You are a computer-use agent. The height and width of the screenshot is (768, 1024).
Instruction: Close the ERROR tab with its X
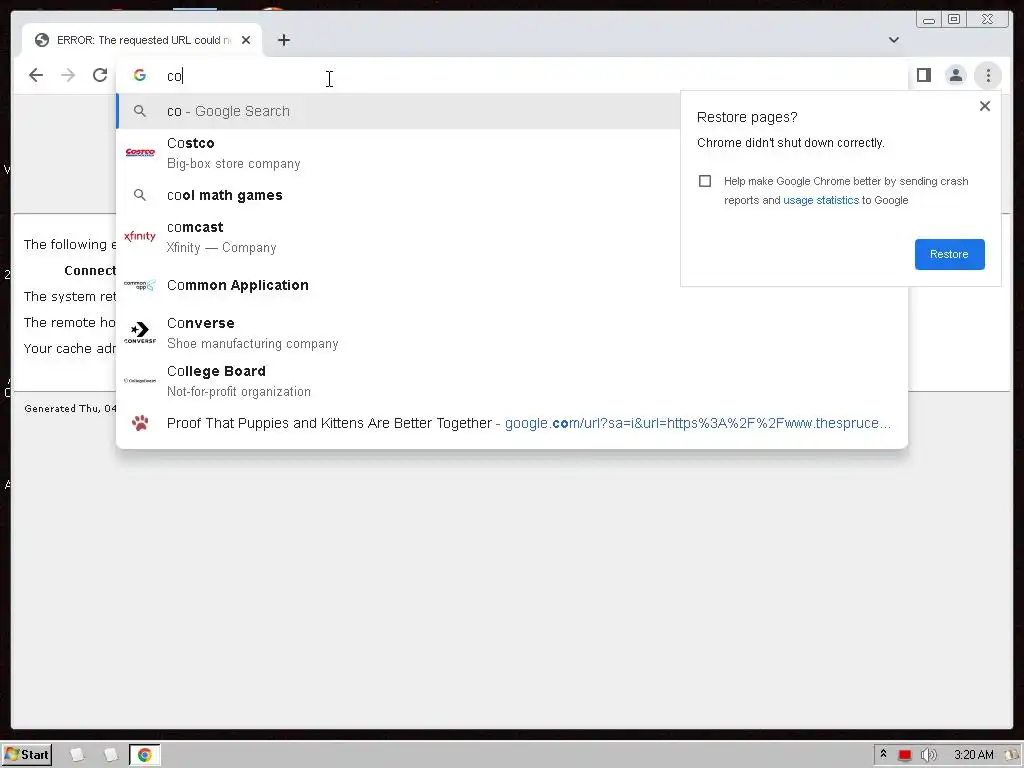click(x=246, y=40)
